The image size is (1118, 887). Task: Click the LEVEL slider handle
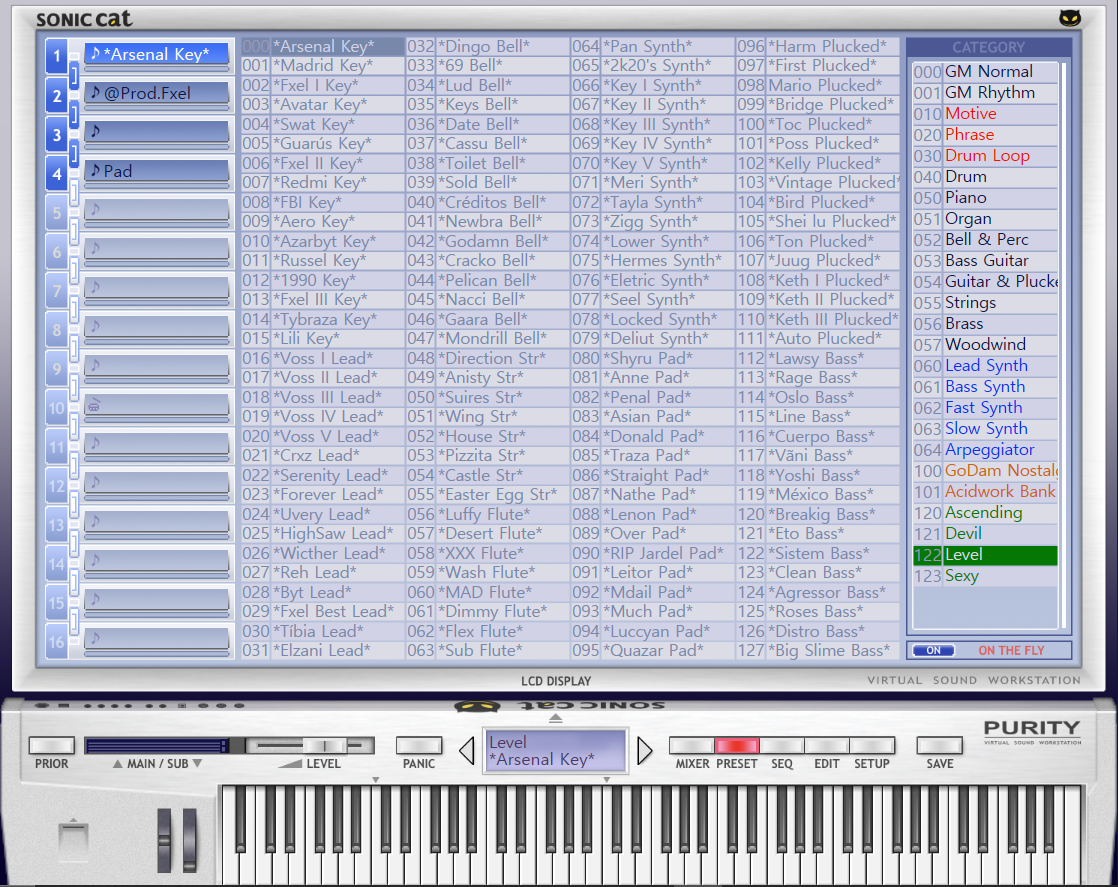pyautogui.click(x=324, y=746)
